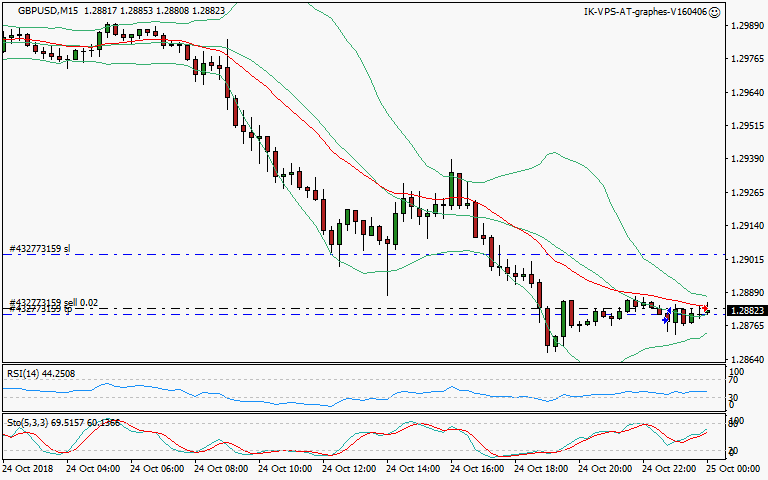Click the 24 Oct 18:00 time axis label
The height and width of the screenshot is (480, 768).
coord(541,469)
